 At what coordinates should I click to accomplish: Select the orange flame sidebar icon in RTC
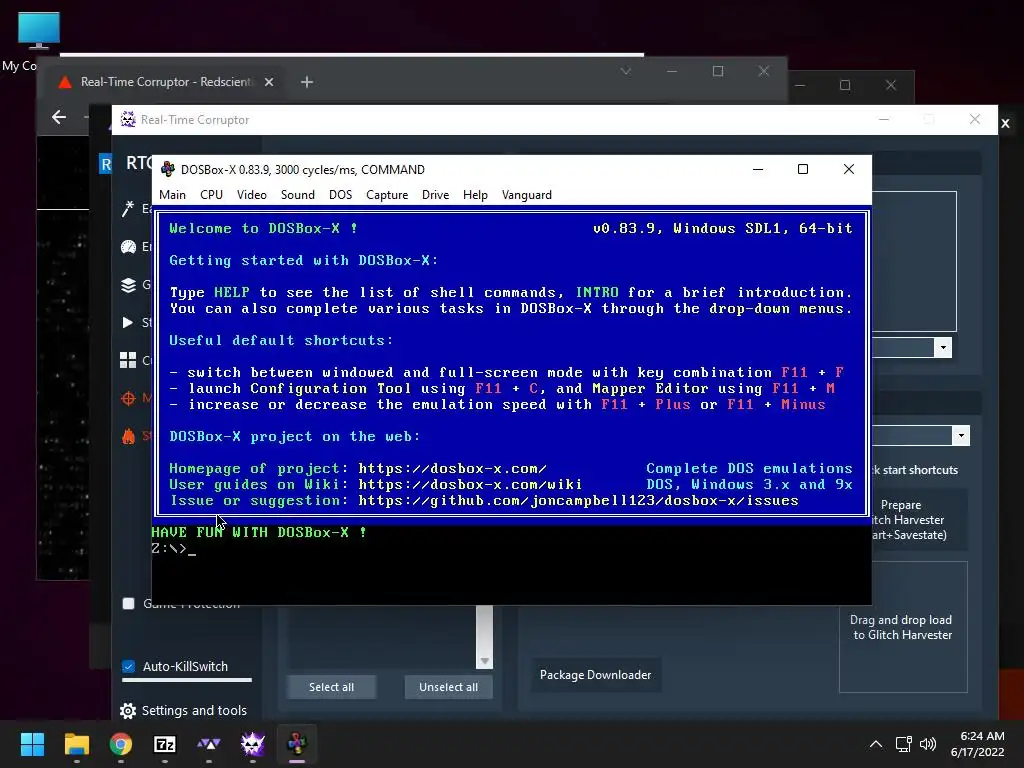click(128, 436)
